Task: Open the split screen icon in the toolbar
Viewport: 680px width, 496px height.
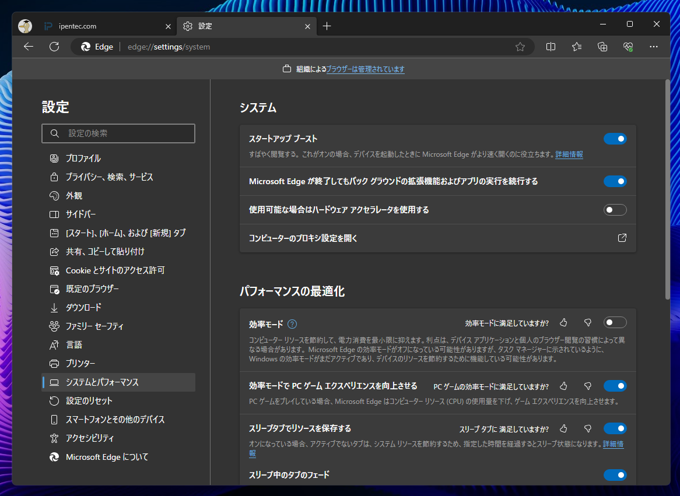Action: pos(550,47)
